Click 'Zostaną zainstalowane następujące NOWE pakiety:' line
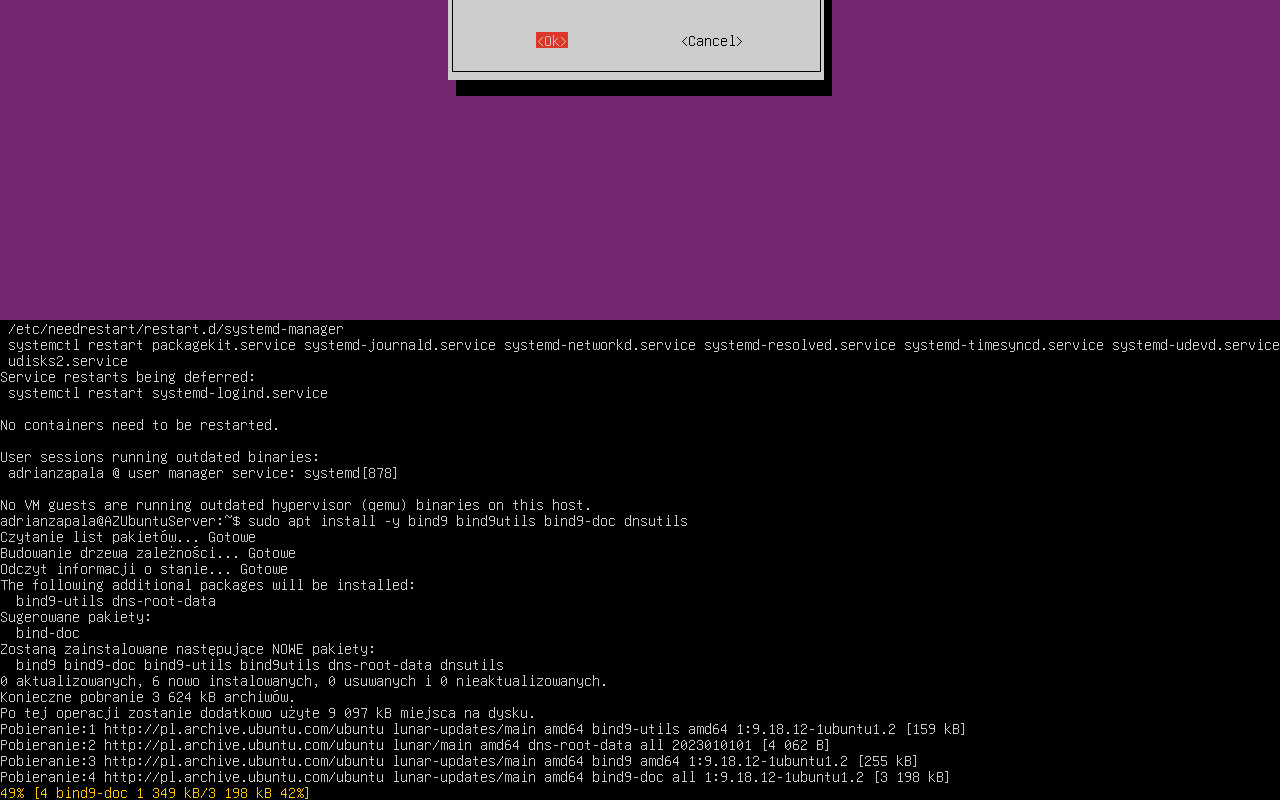Viewport: 1280px width, 800px height. tap(188, 649)
